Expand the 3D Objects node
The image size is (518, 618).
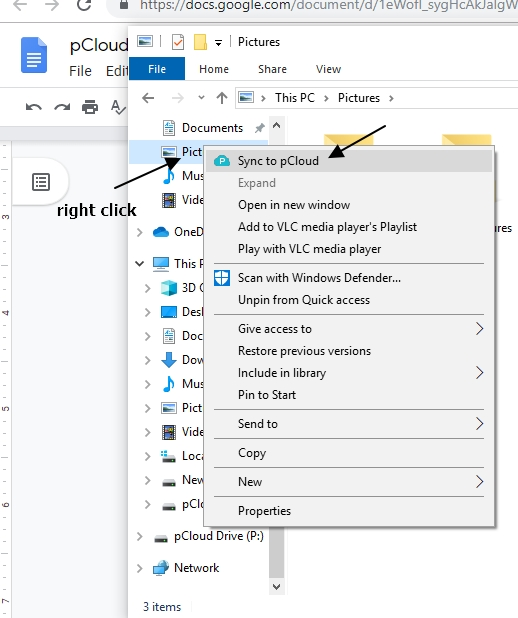(147, 288)
